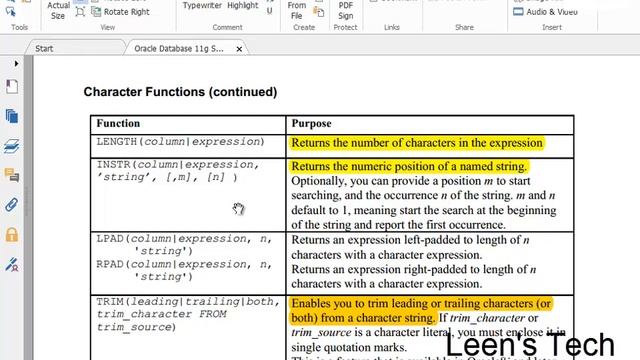Image resolution: width=640 pixels, height=360 pixels.
Task: Click the LPAD(column|expression, n, text
Action: point(184,238)
